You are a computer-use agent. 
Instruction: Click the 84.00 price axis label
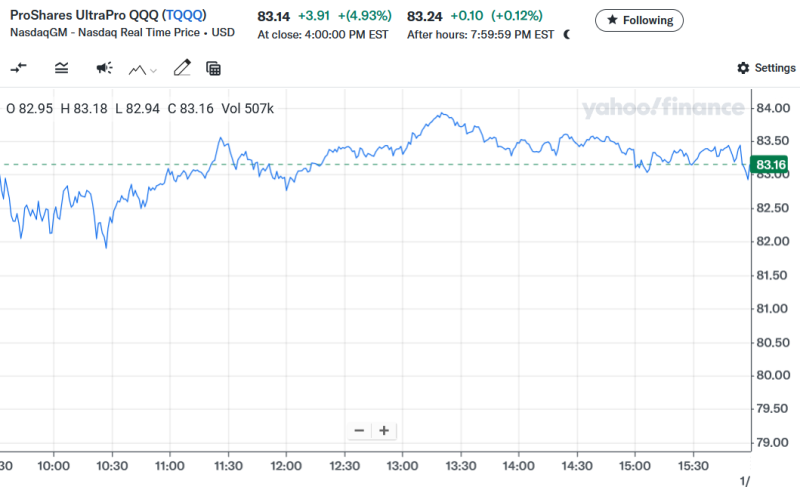775,108
